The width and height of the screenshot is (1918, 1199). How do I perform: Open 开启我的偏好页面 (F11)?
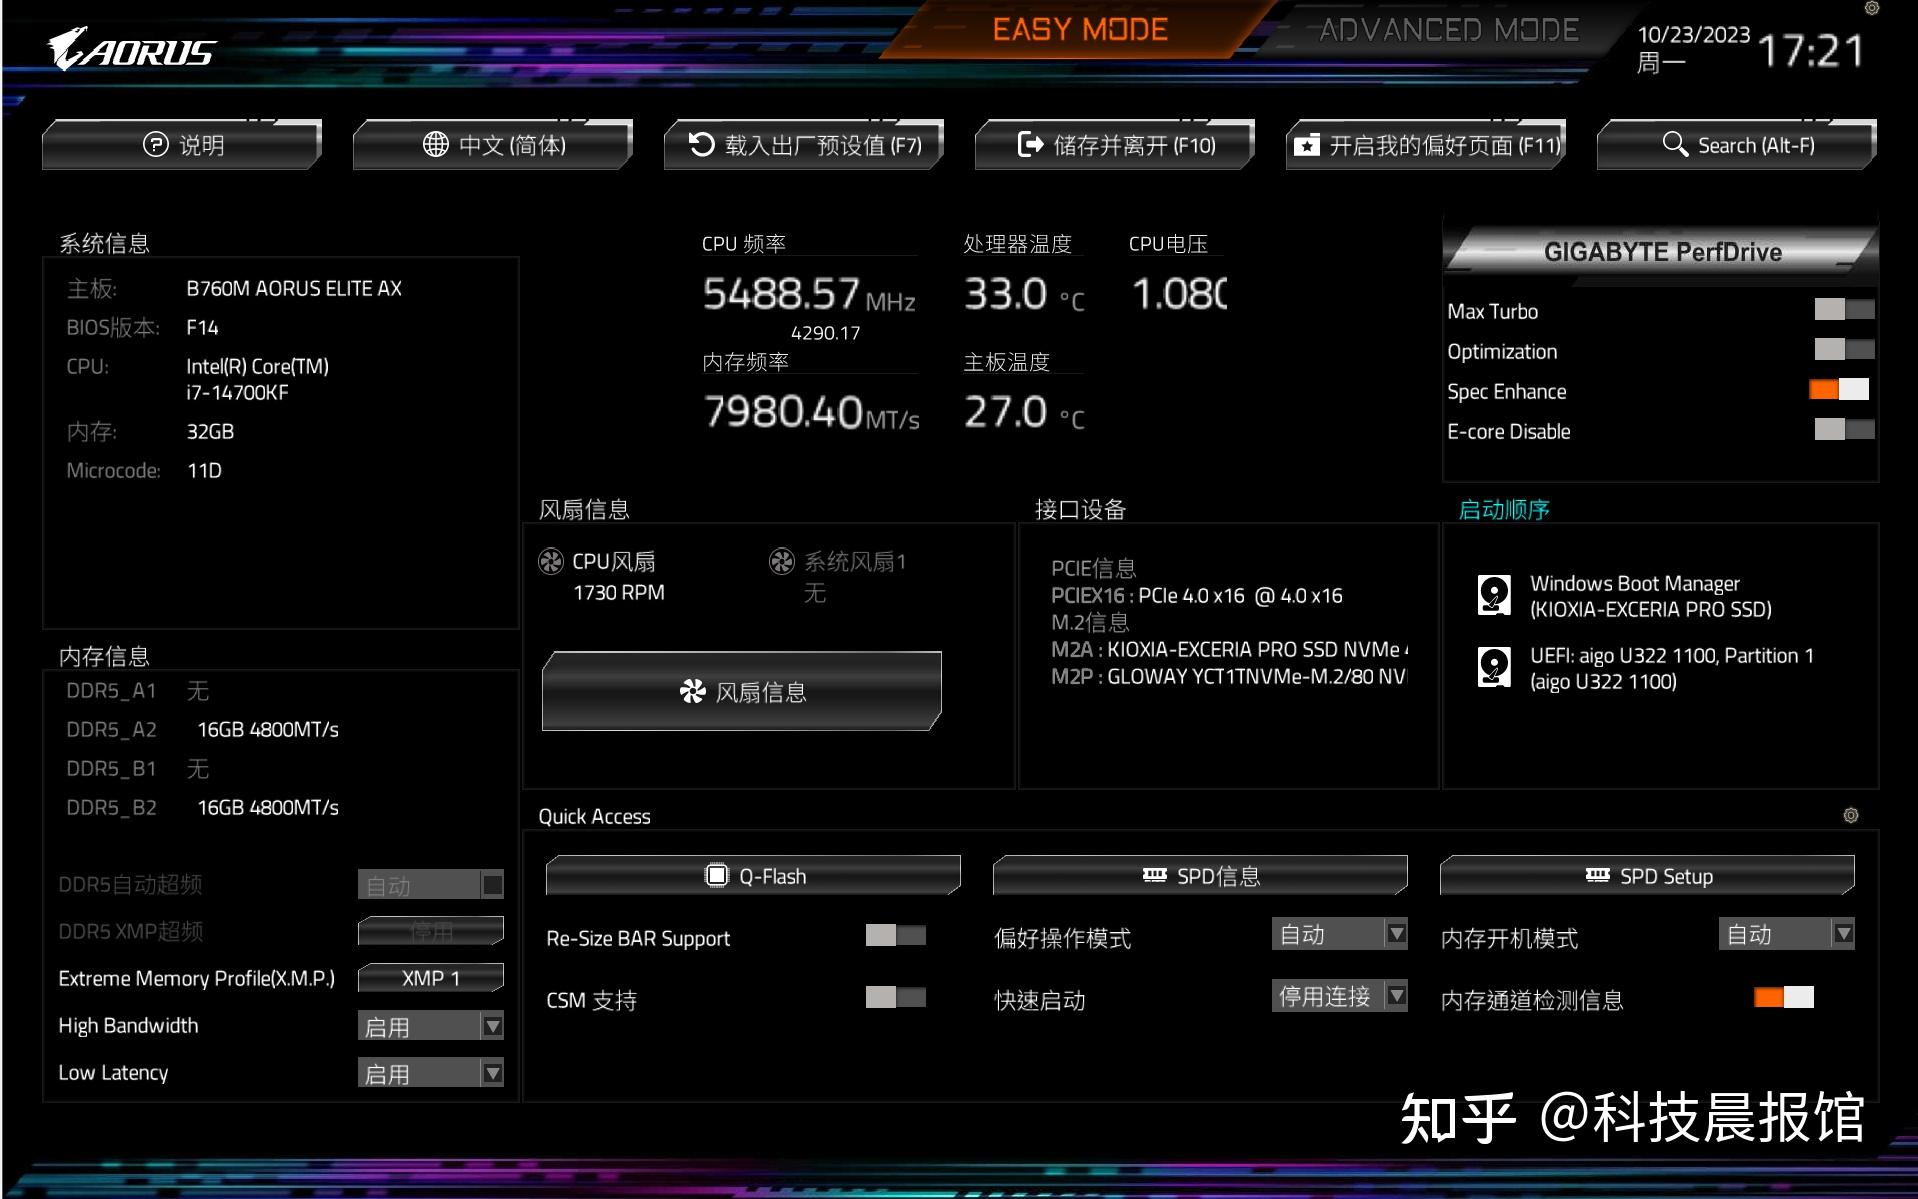click(x=1426, y=145)
